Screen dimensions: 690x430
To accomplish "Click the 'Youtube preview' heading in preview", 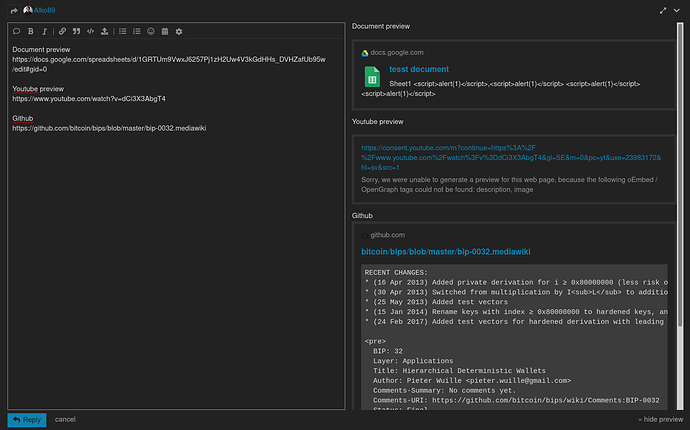I will click(378, 121).
